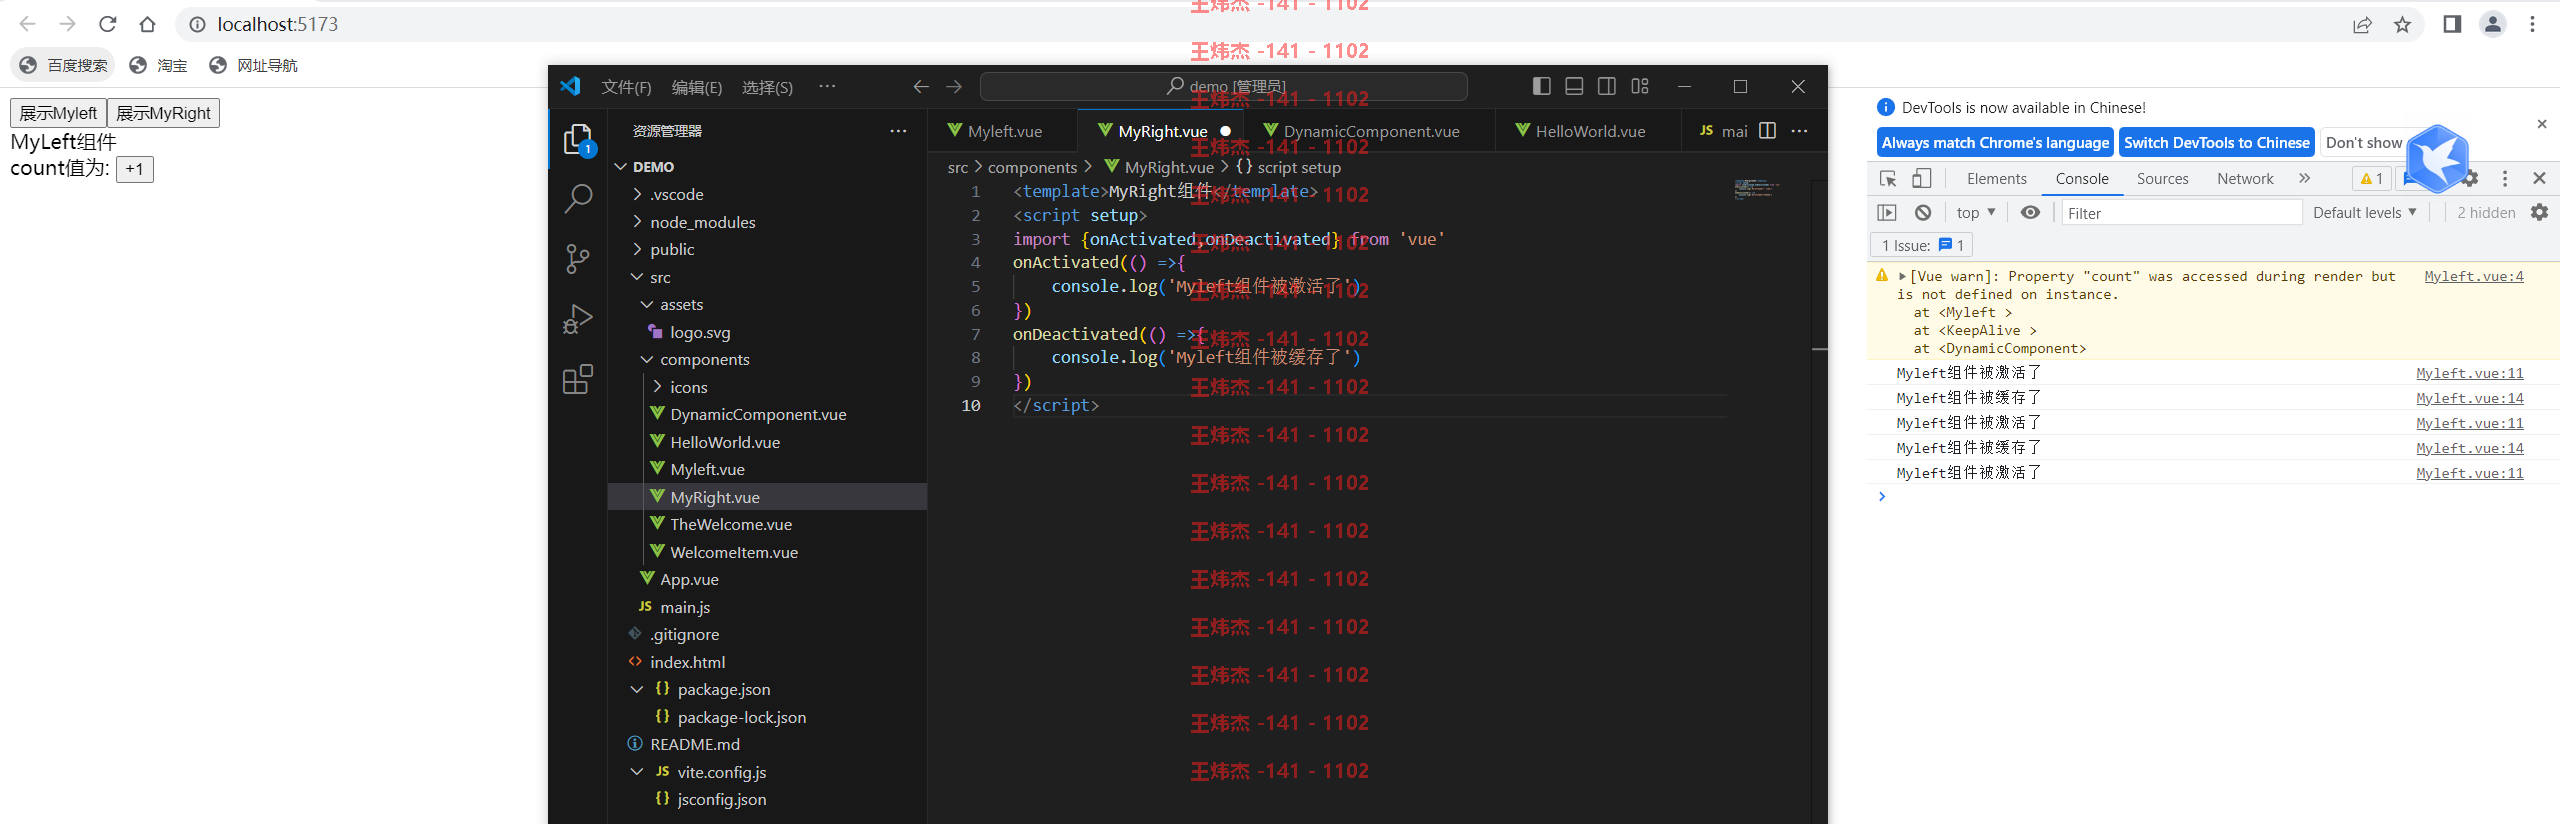Open editor more actions ellipsis
This screenshot has width=2560, height=824.
[x=1800, y=131]
